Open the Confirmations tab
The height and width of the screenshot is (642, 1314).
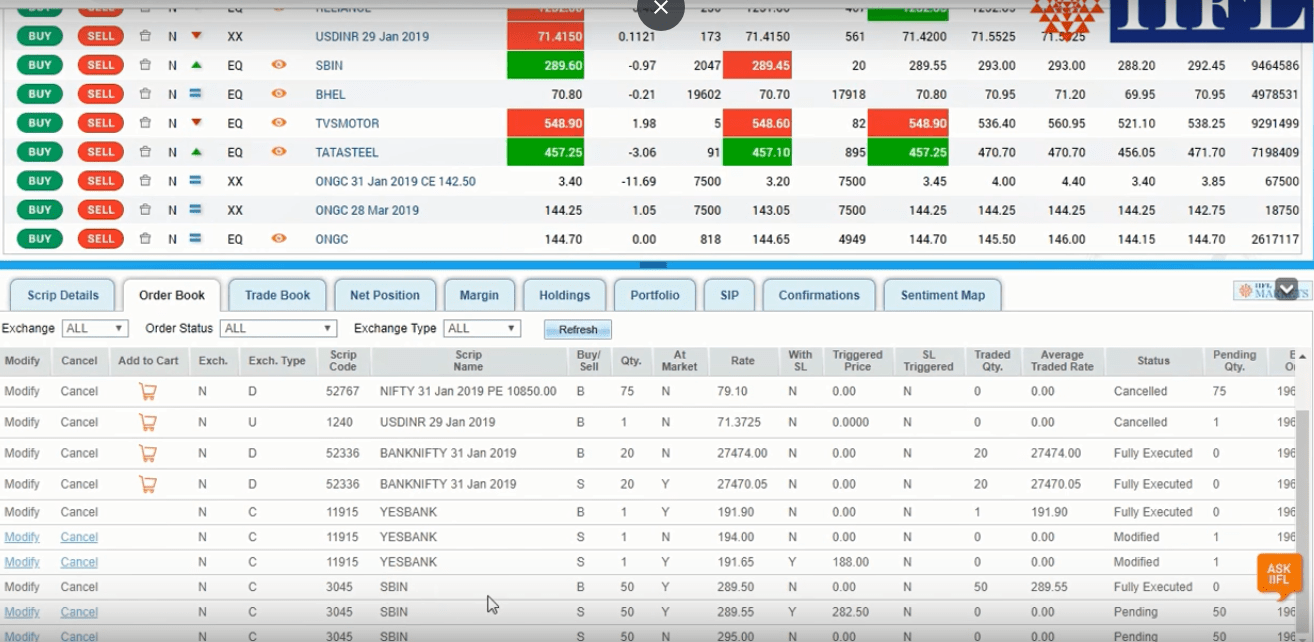pyautogui.click(x=819, y=295)
